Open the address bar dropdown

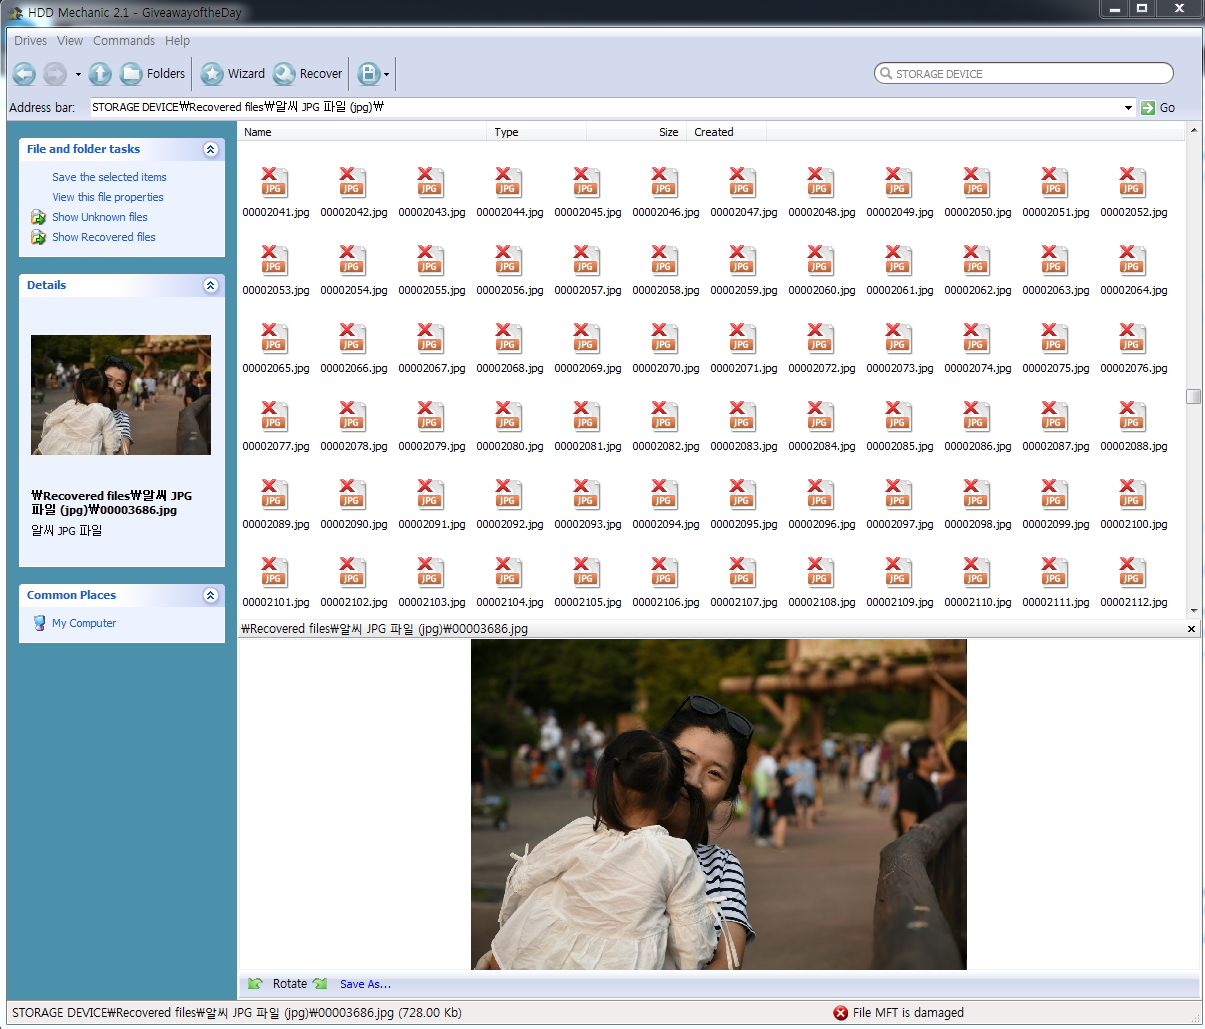coord(1128,108)
